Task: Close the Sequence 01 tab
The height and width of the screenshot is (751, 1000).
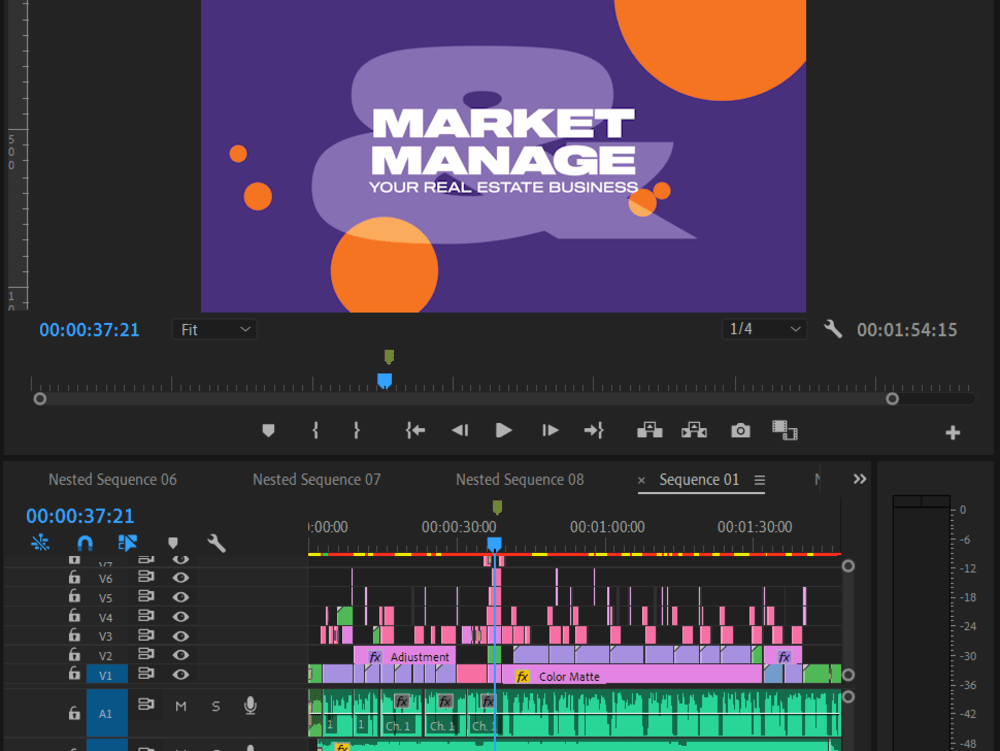Action: pos(642,481)
